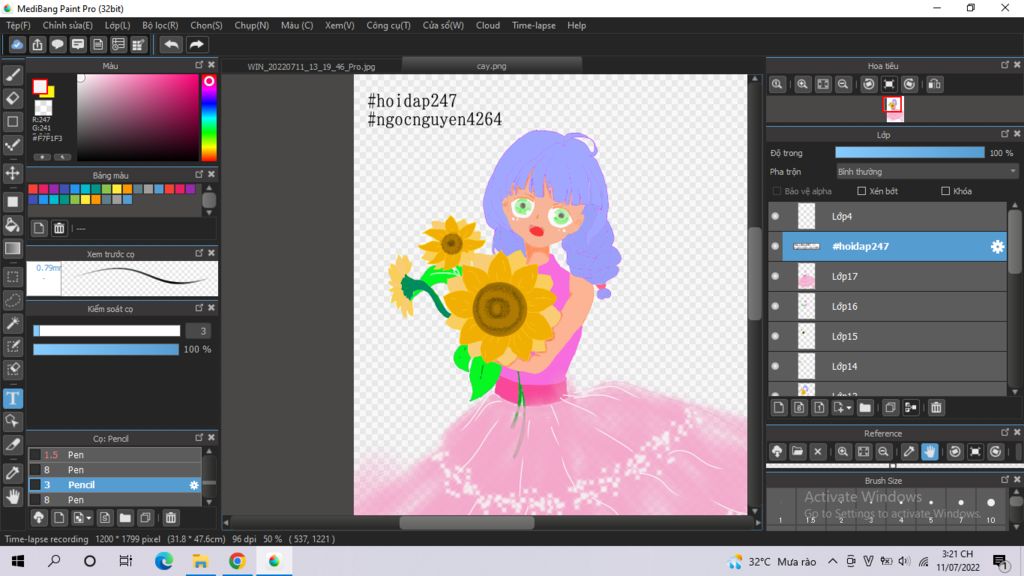
Task: Click the Navigator canvas thumbnail
Action: (x=894, y=109)
